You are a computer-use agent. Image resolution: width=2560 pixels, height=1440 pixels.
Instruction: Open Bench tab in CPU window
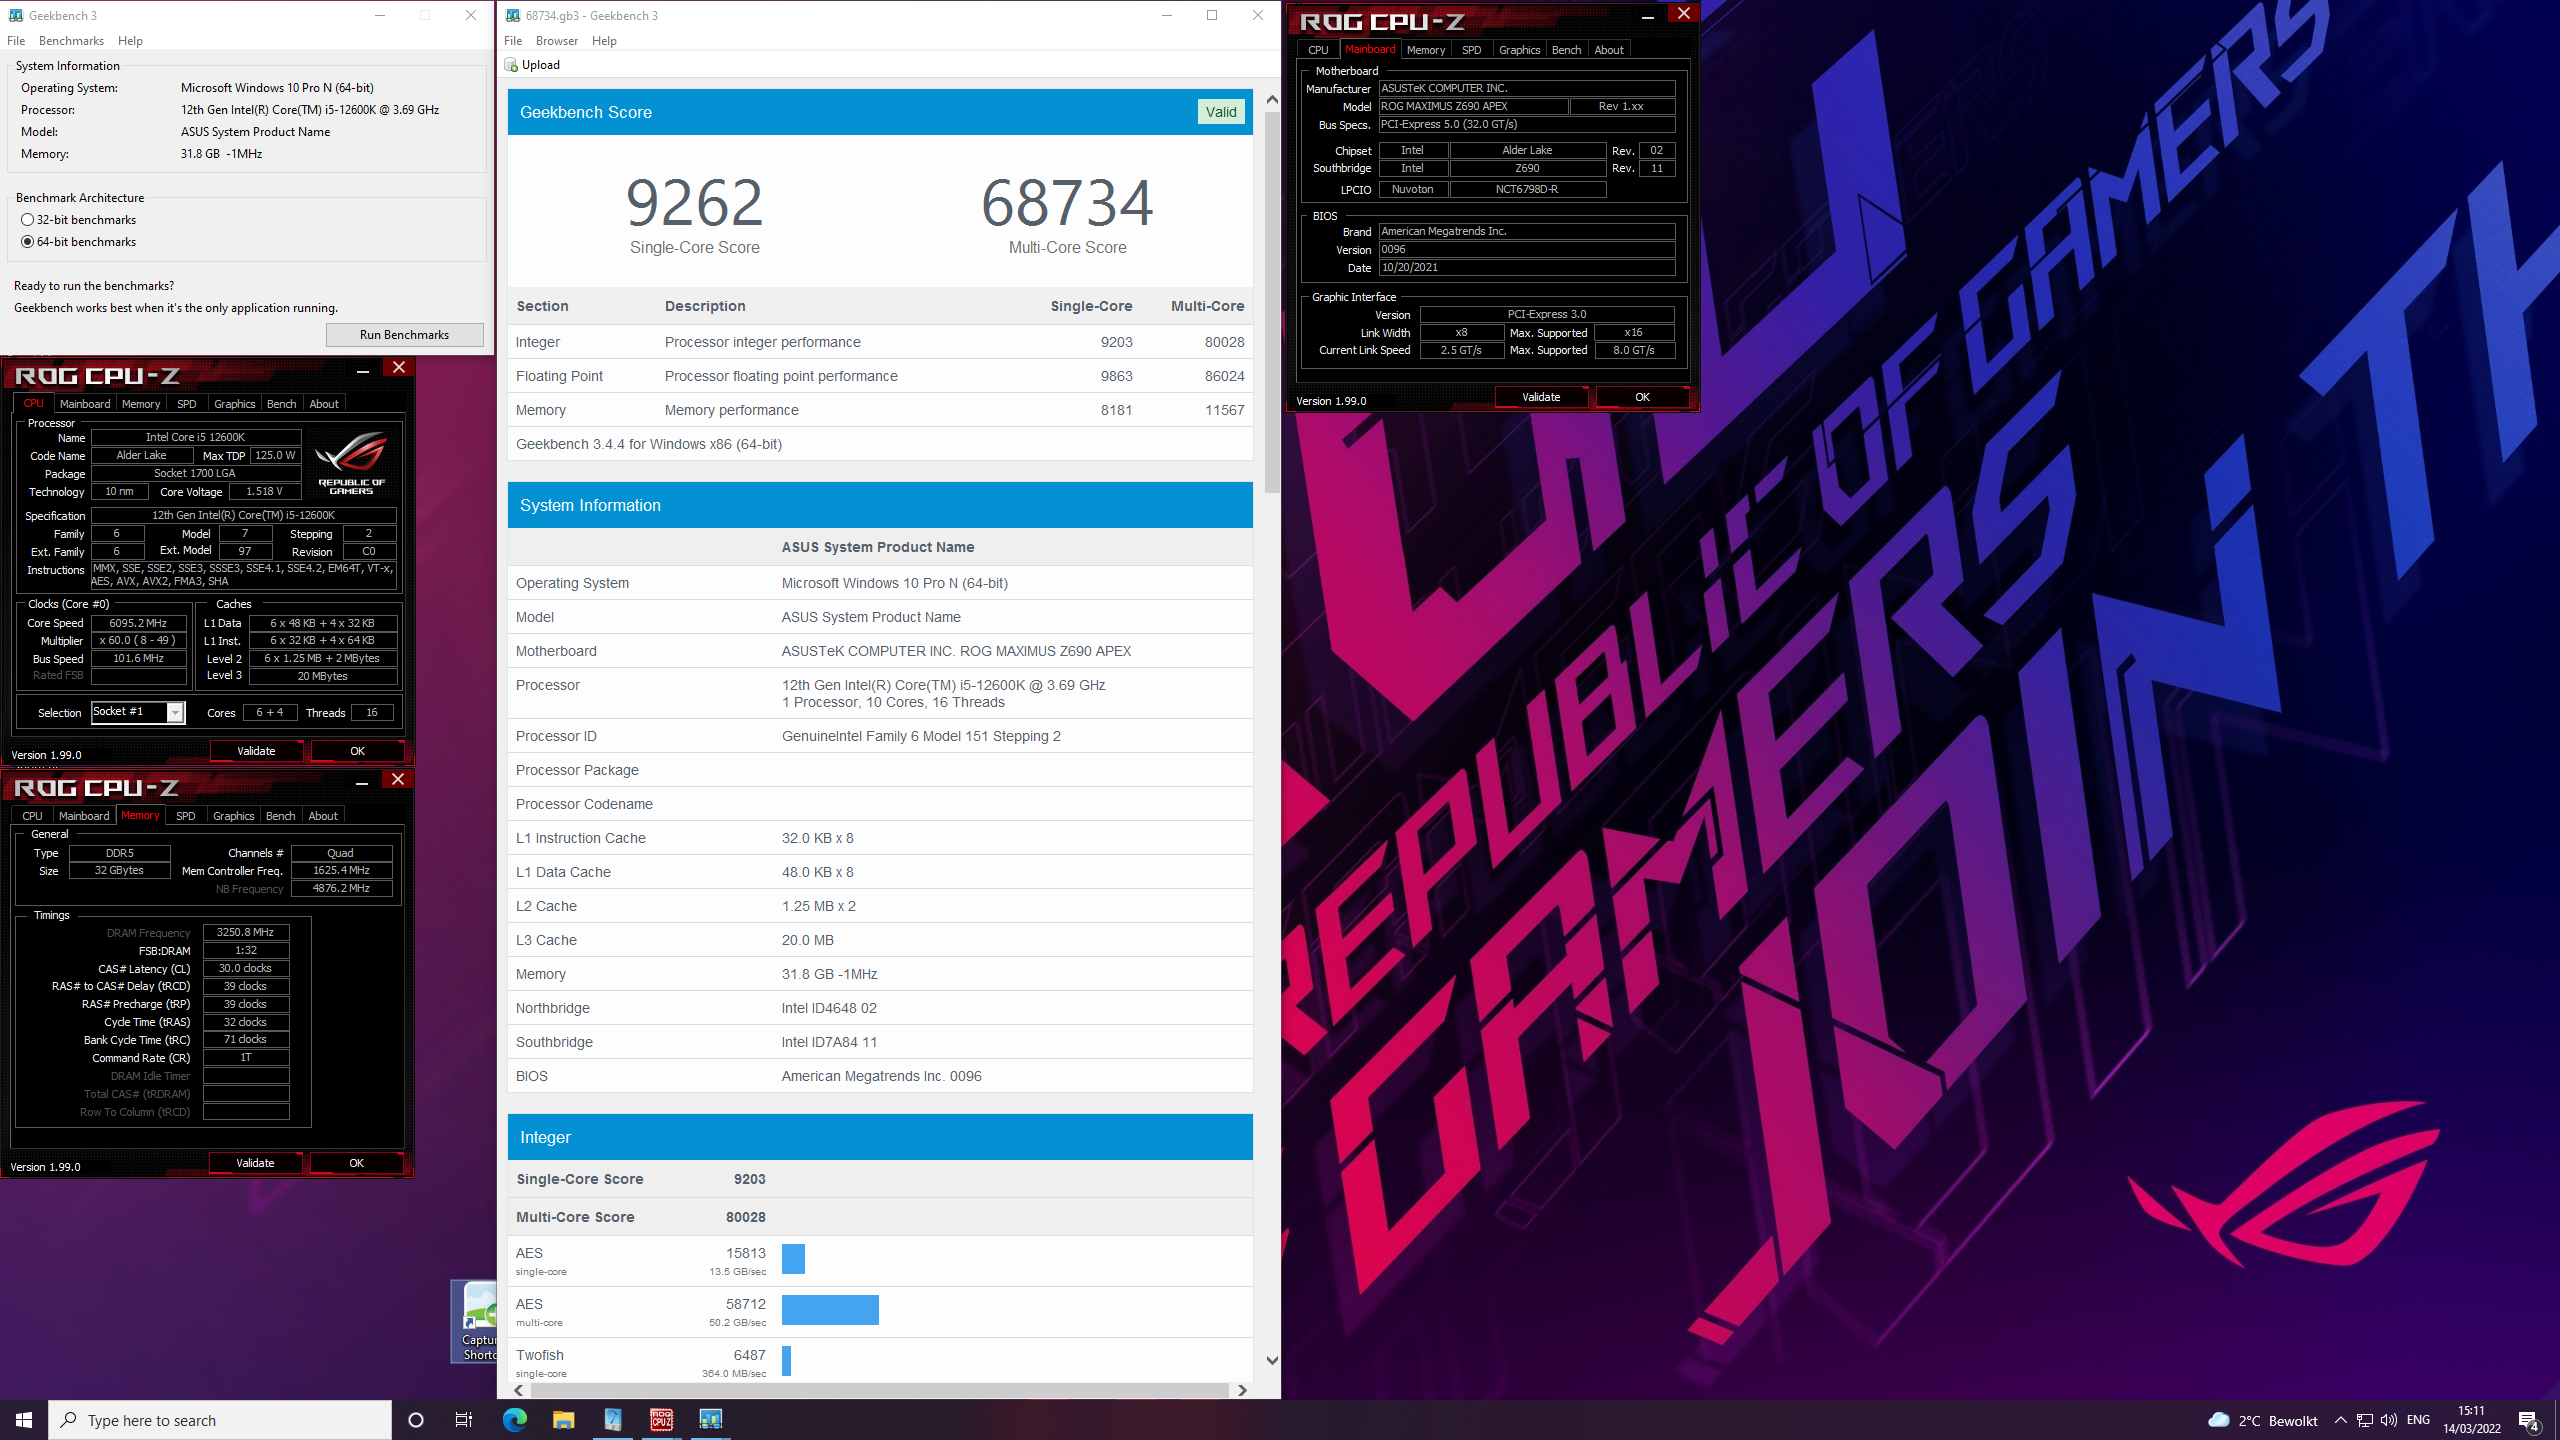(282, 404)
